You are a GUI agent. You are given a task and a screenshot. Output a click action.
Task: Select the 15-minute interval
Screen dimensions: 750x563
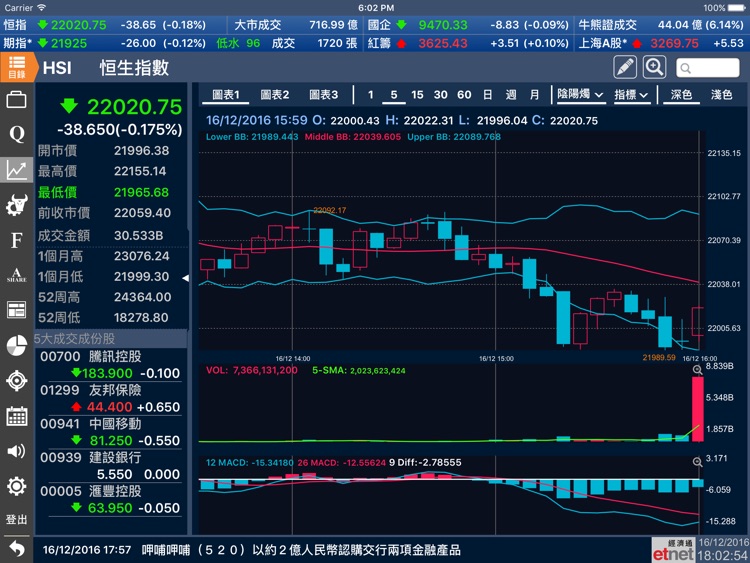coord(417,95)
